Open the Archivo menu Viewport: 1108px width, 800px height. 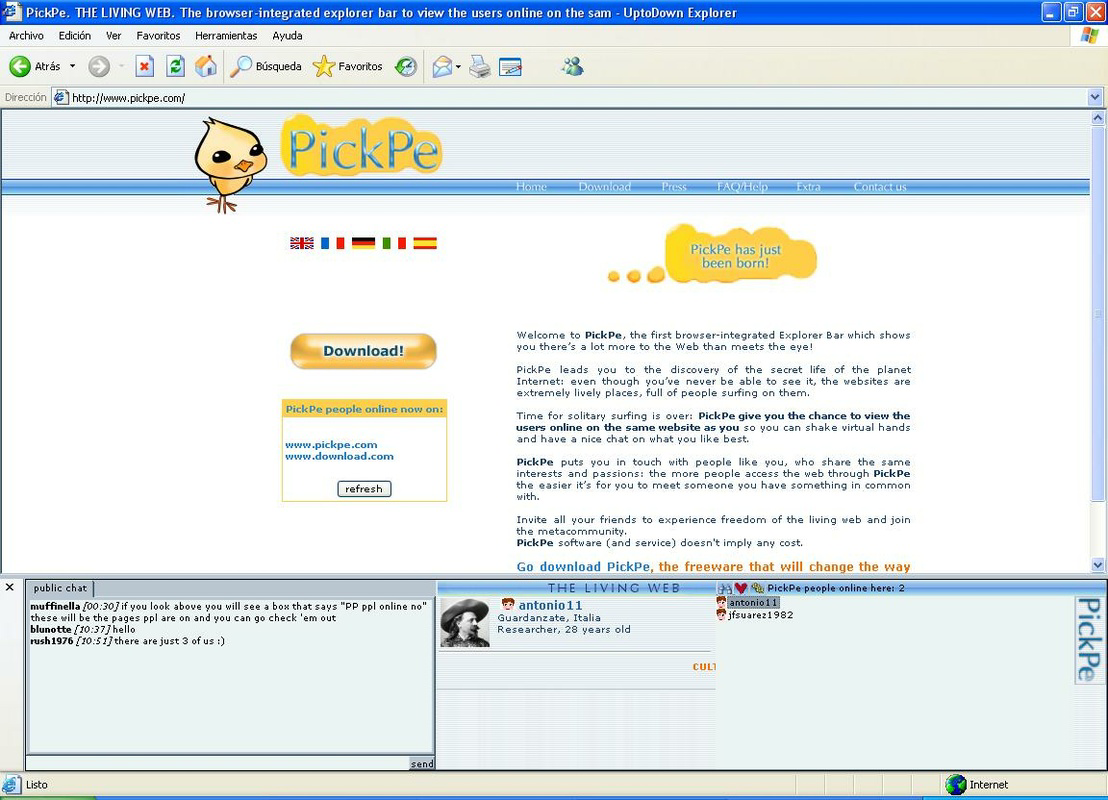(26, 35)
